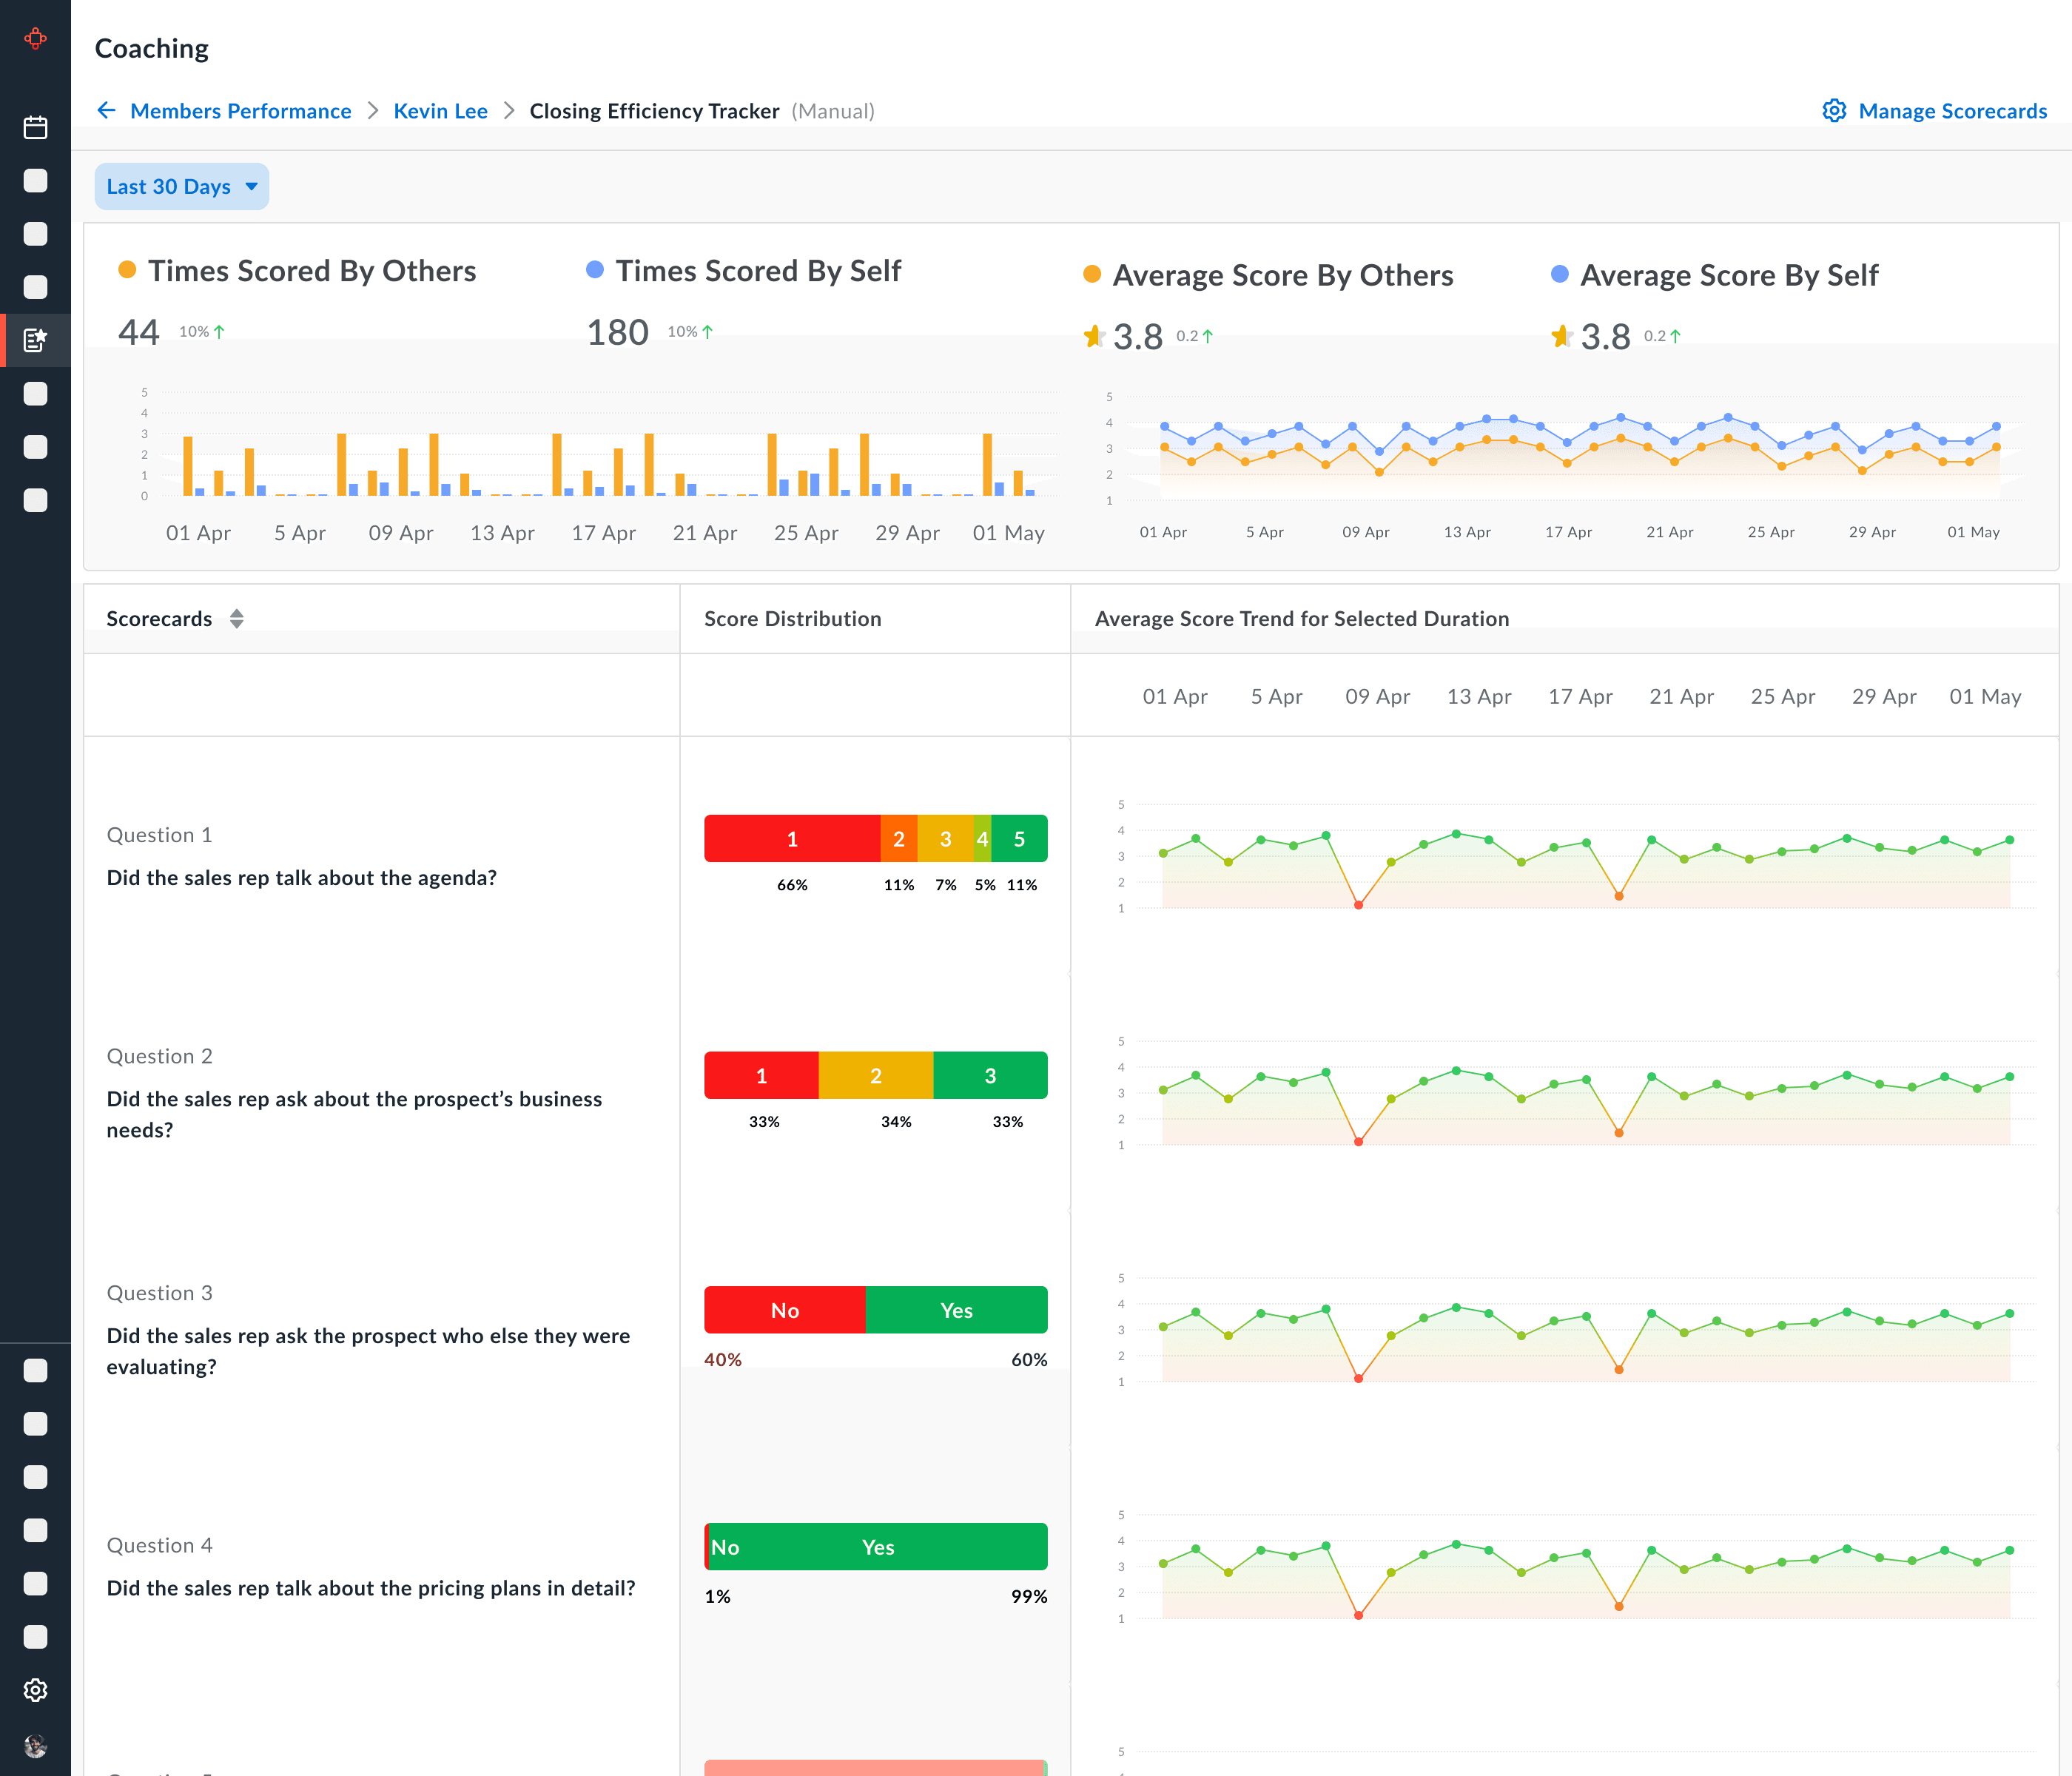The height and width of the screenshot is (1776, 2072).
Task: Sort the Scorecards column using arrows
Action: (x=236, y=619)
